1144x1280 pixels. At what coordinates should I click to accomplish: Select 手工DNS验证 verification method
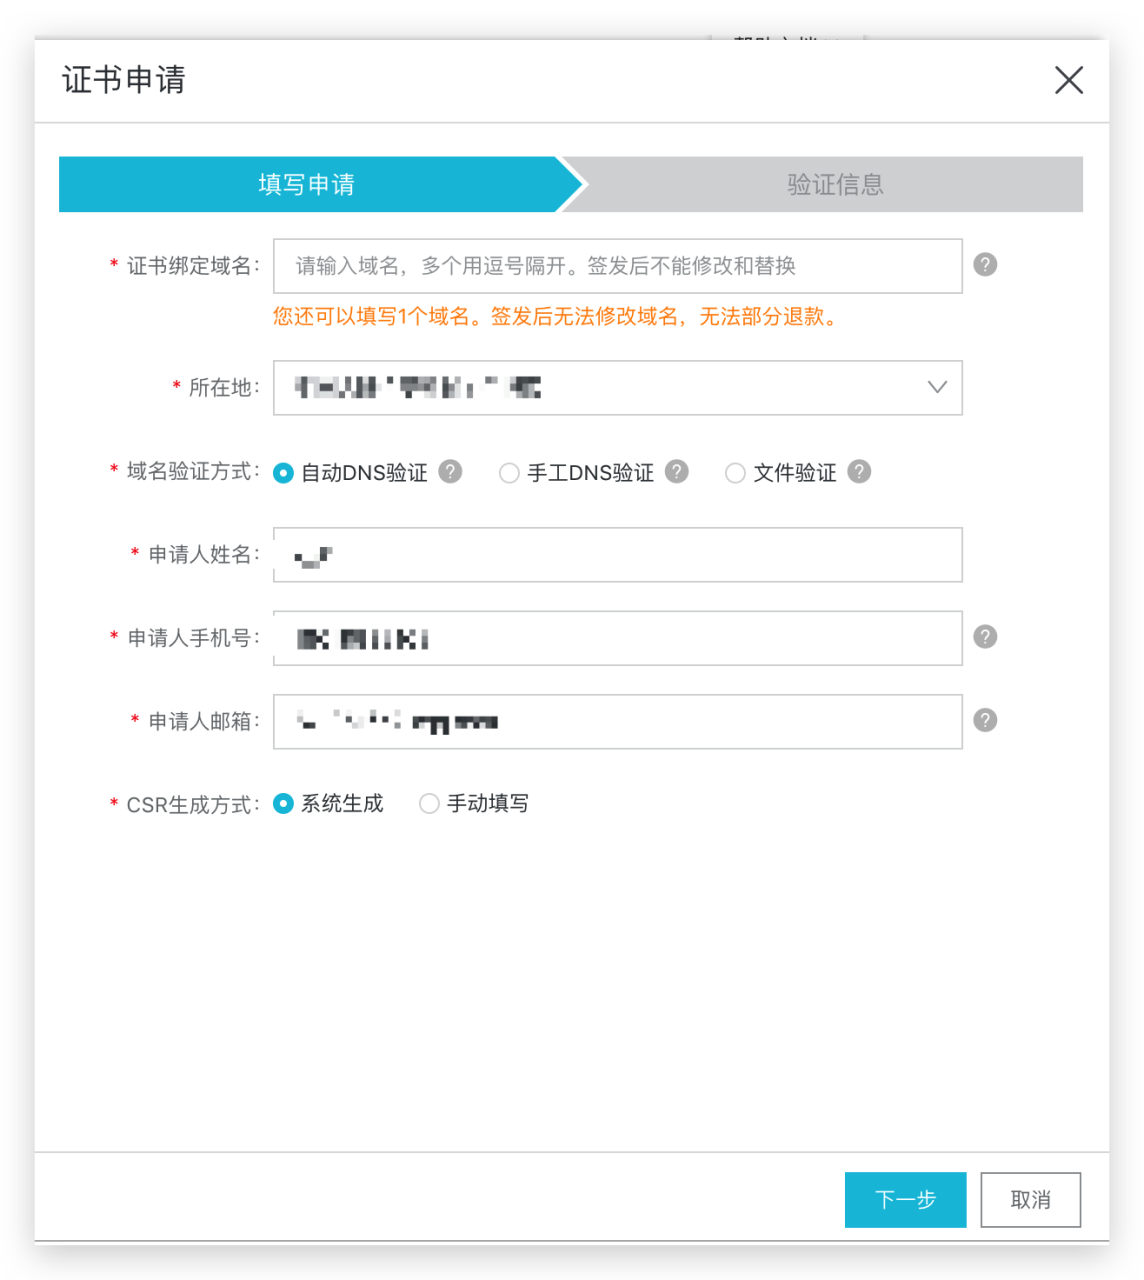[x=509, y=472]
